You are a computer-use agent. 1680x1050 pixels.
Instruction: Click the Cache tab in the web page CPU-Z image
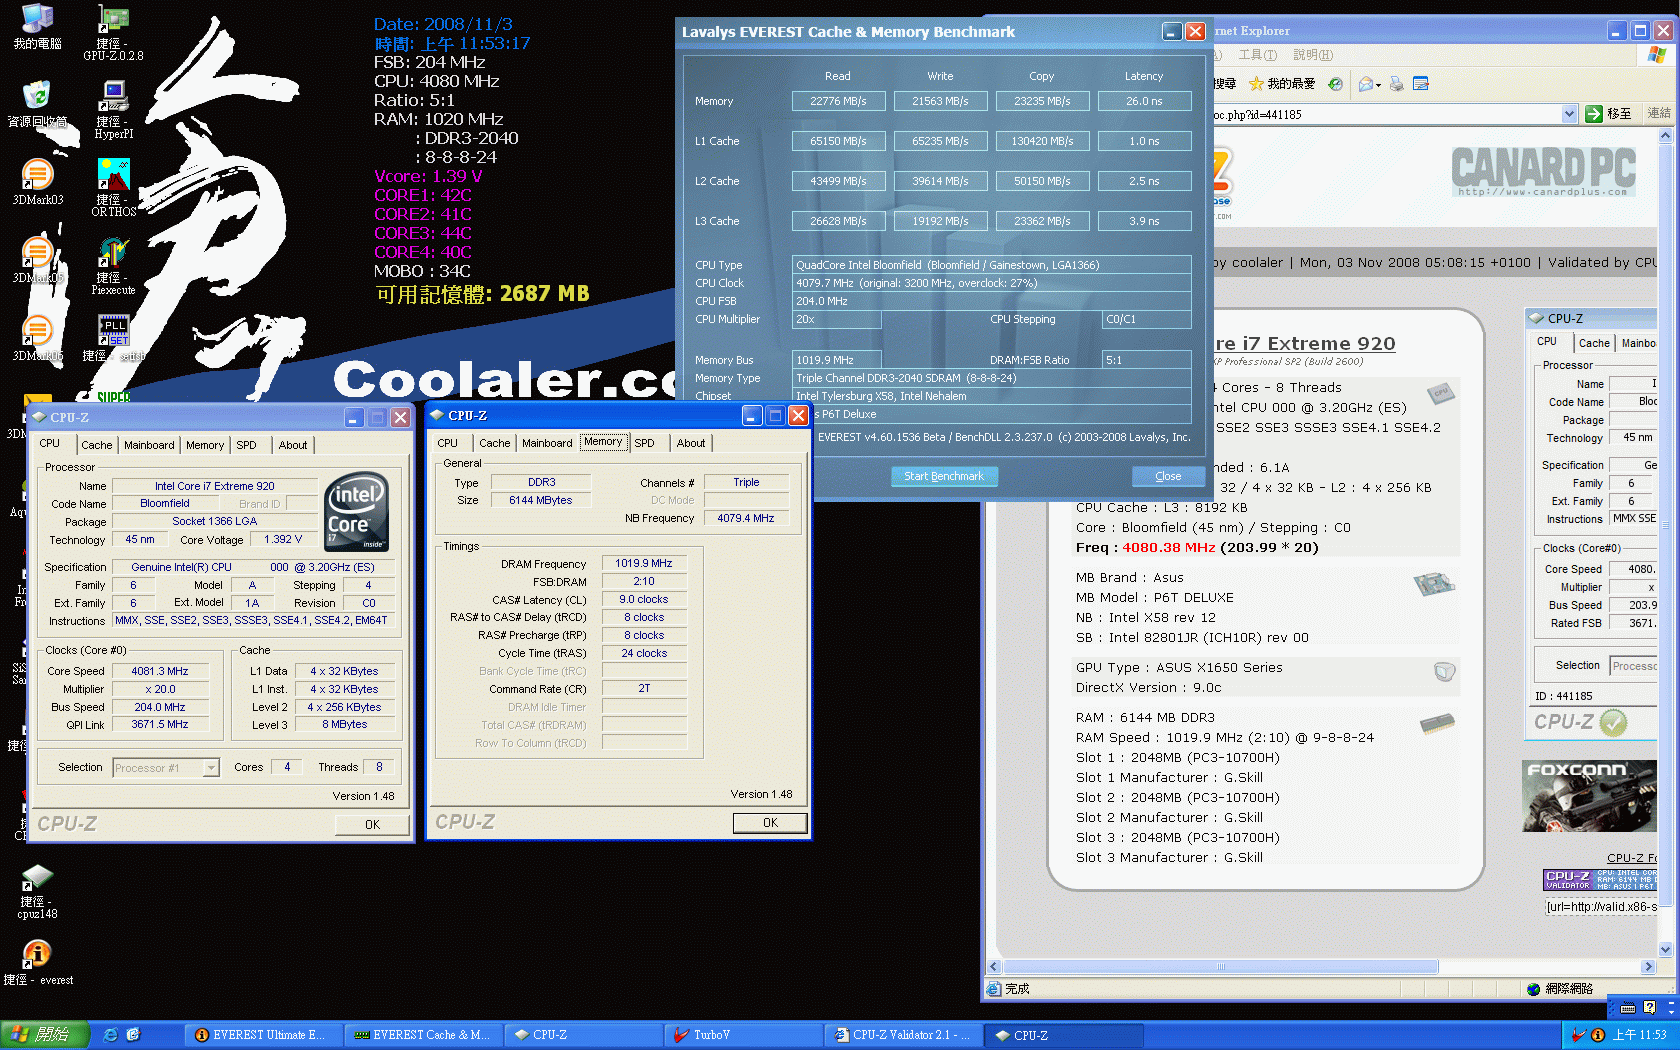coord(1594,343)
